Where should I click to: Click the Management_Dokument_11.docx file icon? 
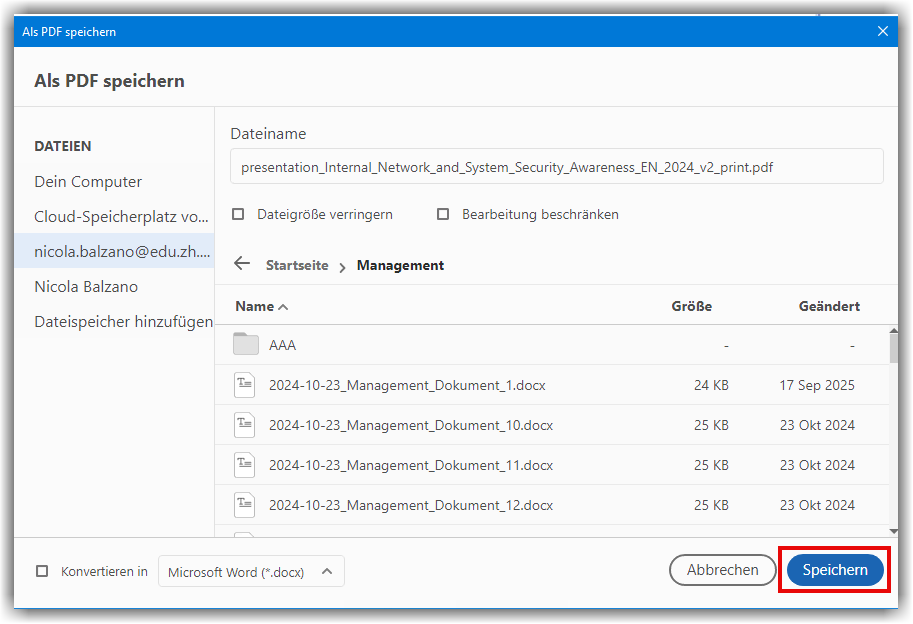click(245, 465)
